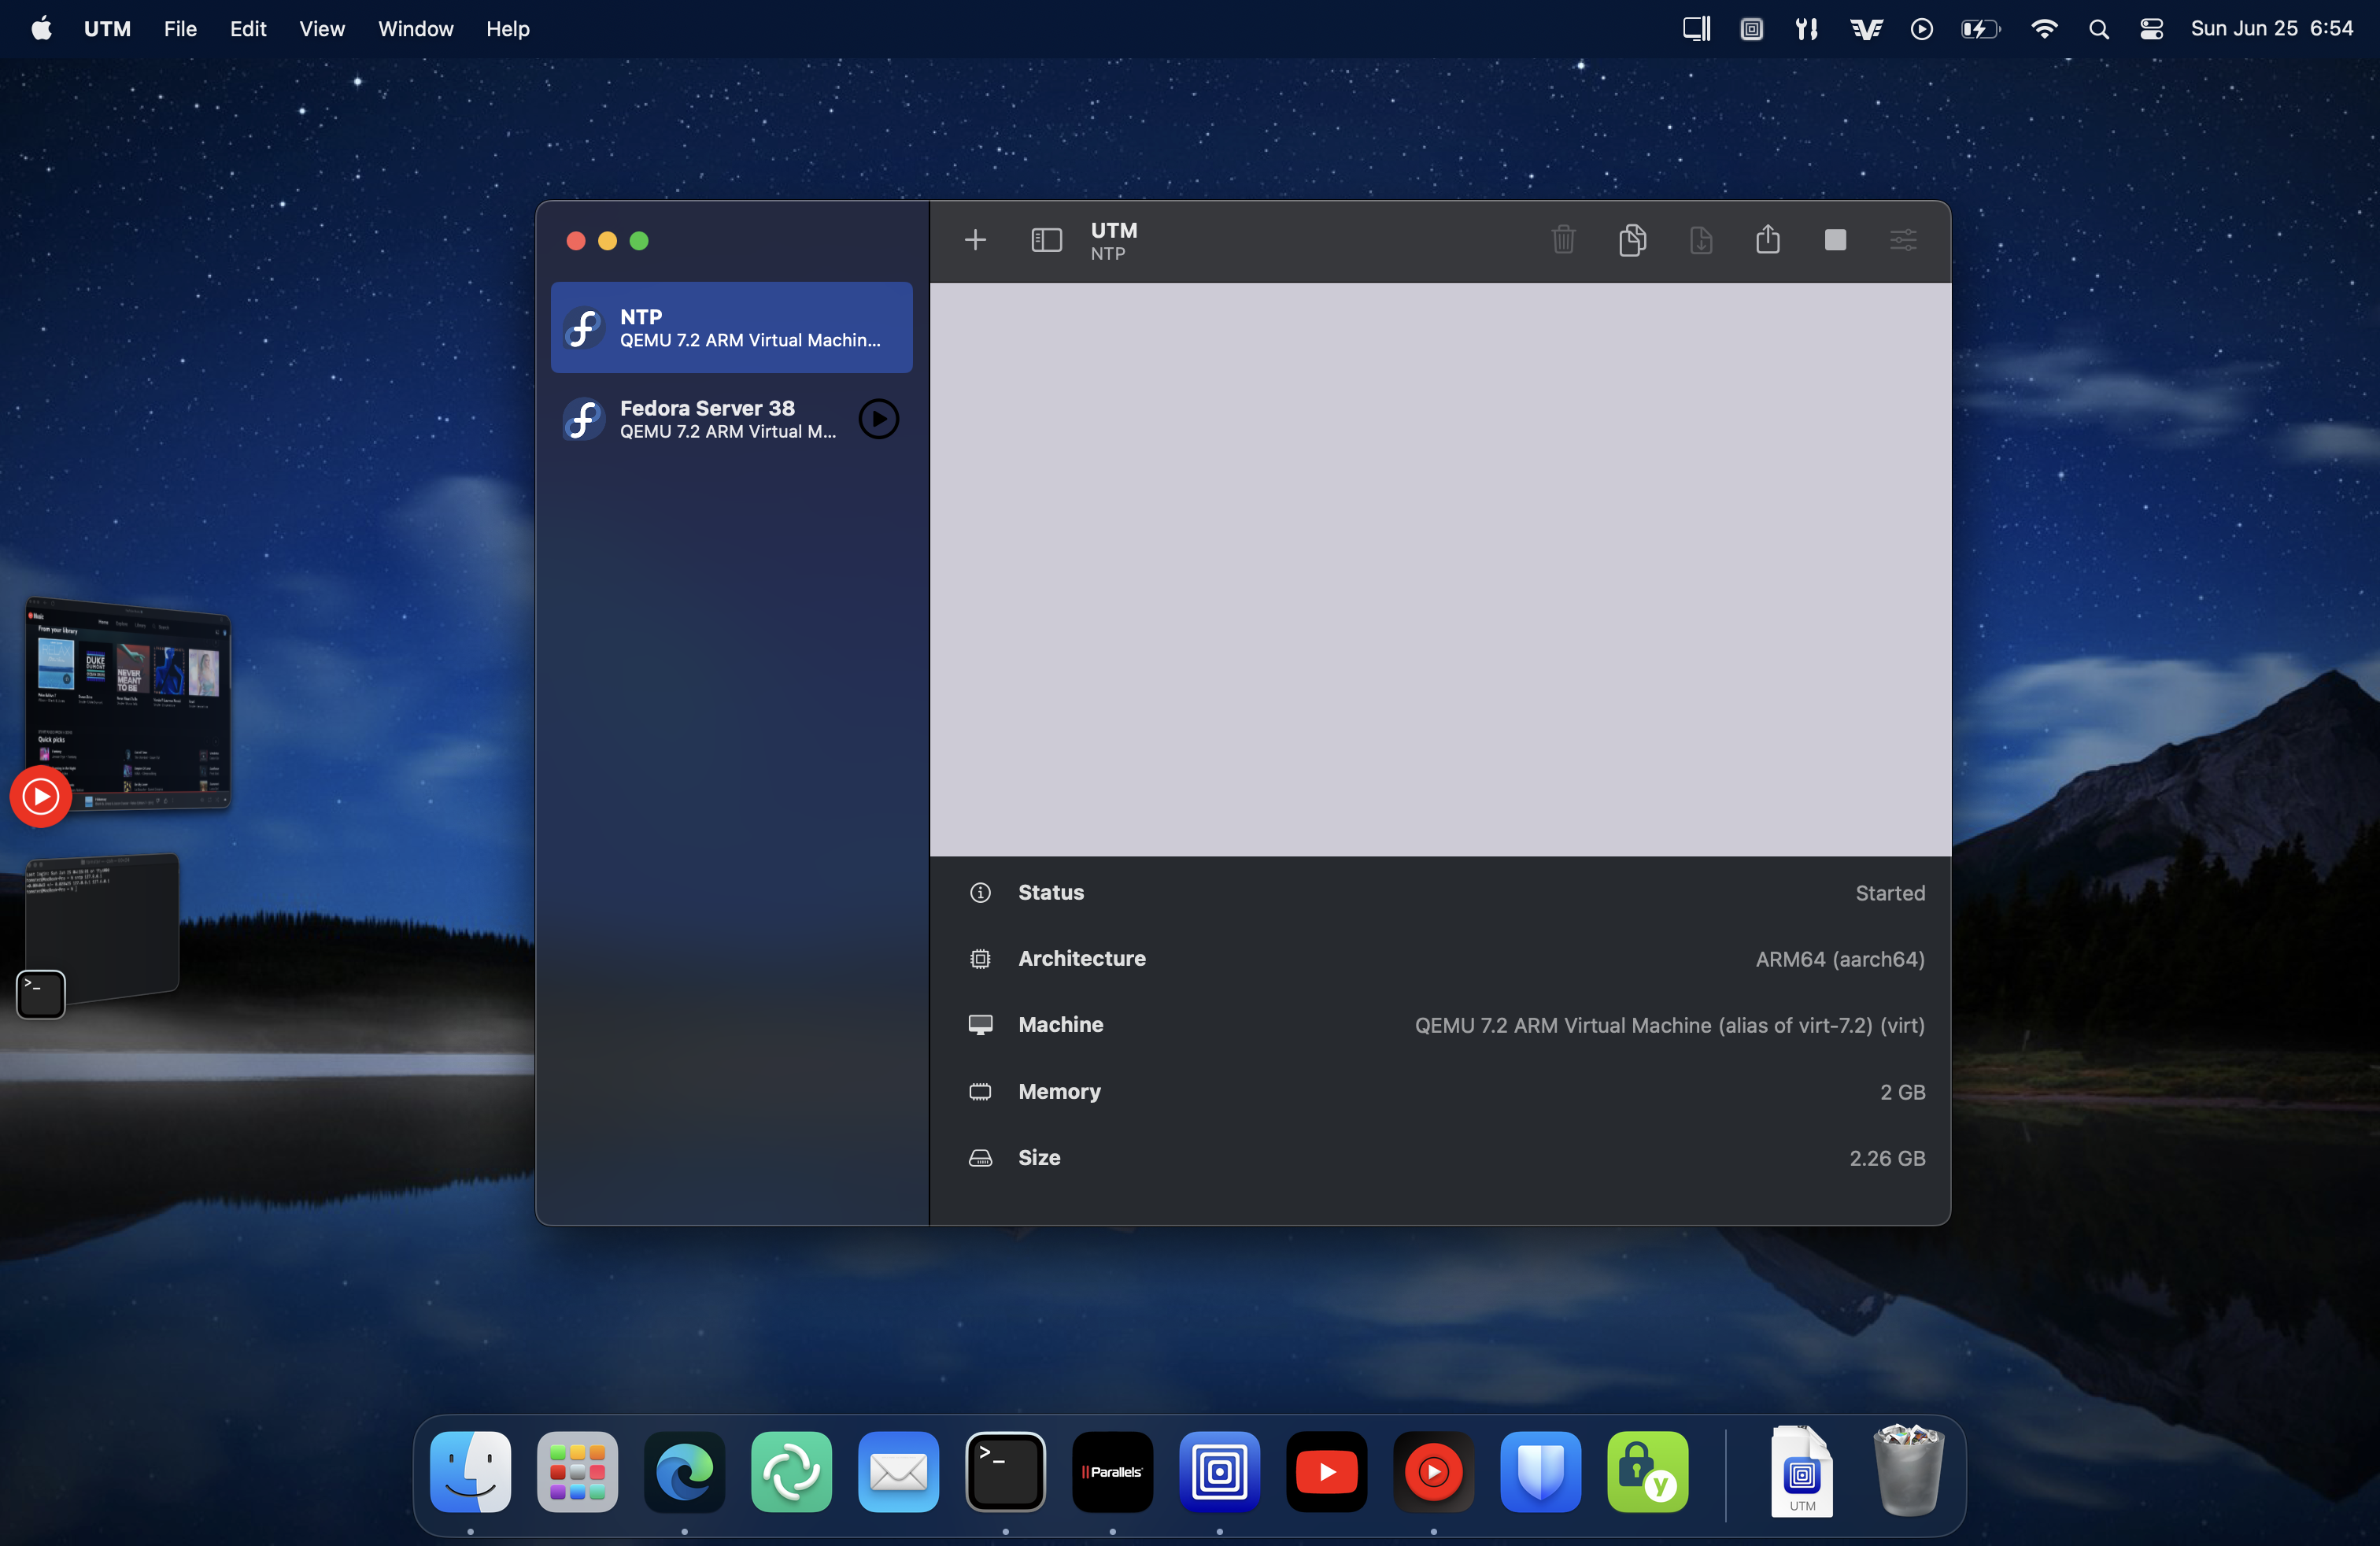
Task: Open Terminal from the Dock
Action: click(1005, 1471)
